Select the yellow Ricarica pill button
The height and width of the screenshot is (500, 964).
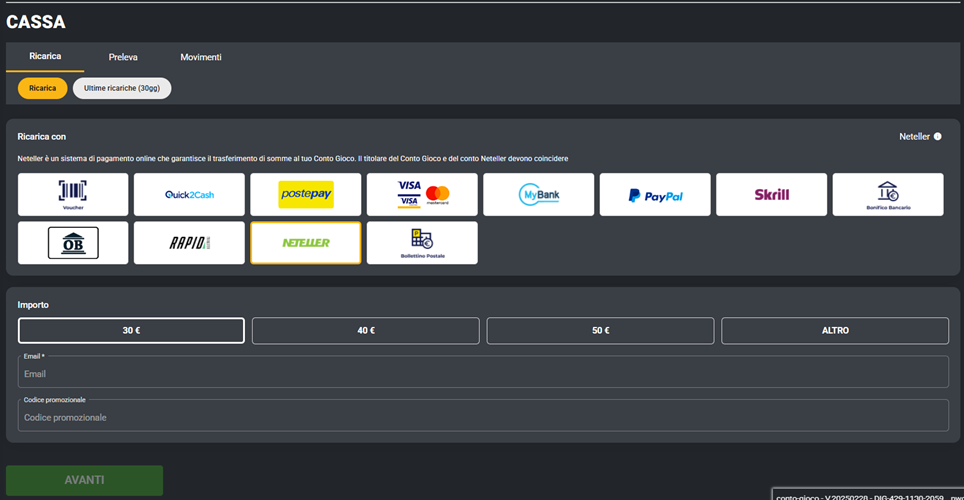click(42, 88)
